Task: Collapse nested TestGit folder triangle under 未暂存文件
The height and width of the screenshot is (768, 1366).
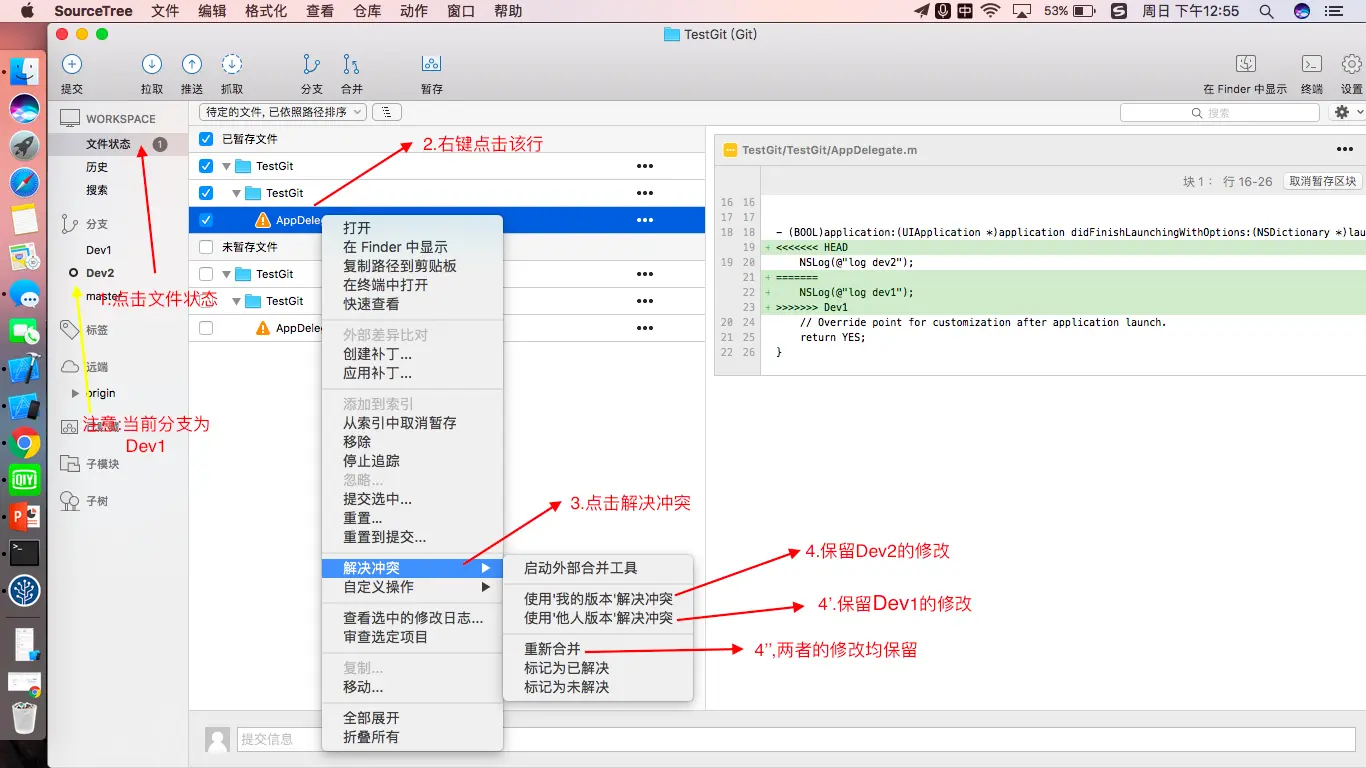Action: pyautogui.click(x=237, y=301)
